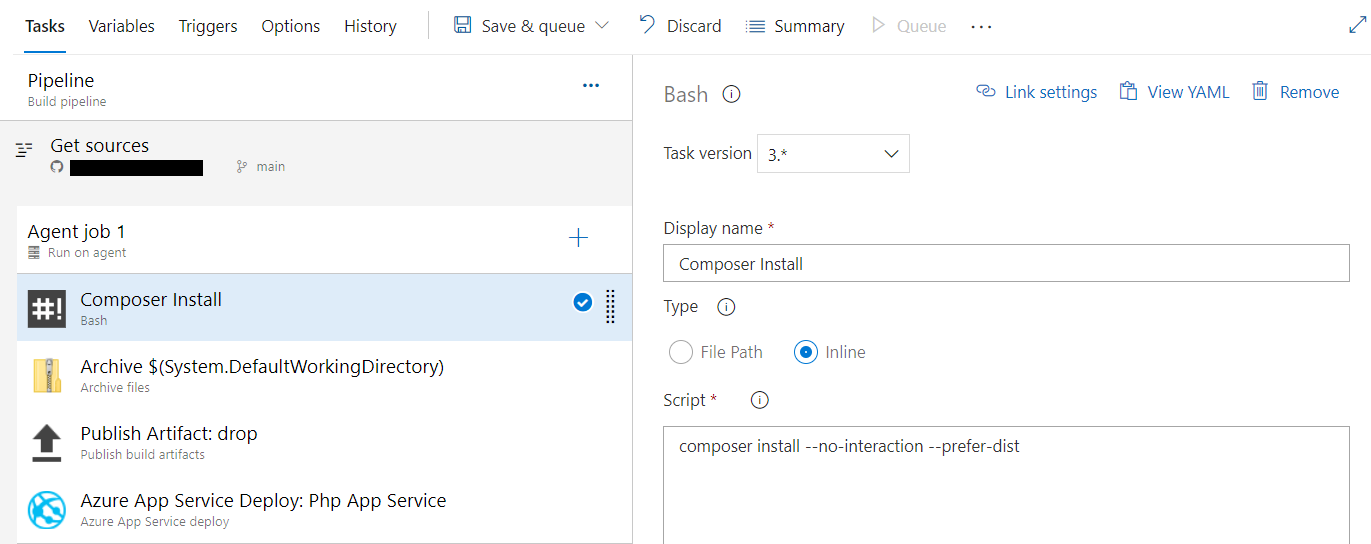
Task: Open the pipeline Summary
Action: [x=795, y=26]
